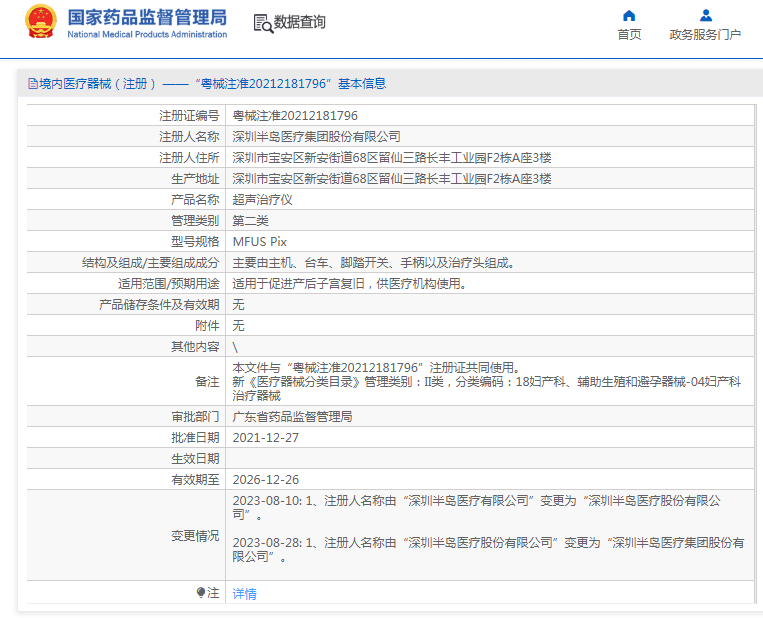This screenshot has height=618, width=763.
Task: Click the 数据查询 heading text
Action: click(299, 22)
